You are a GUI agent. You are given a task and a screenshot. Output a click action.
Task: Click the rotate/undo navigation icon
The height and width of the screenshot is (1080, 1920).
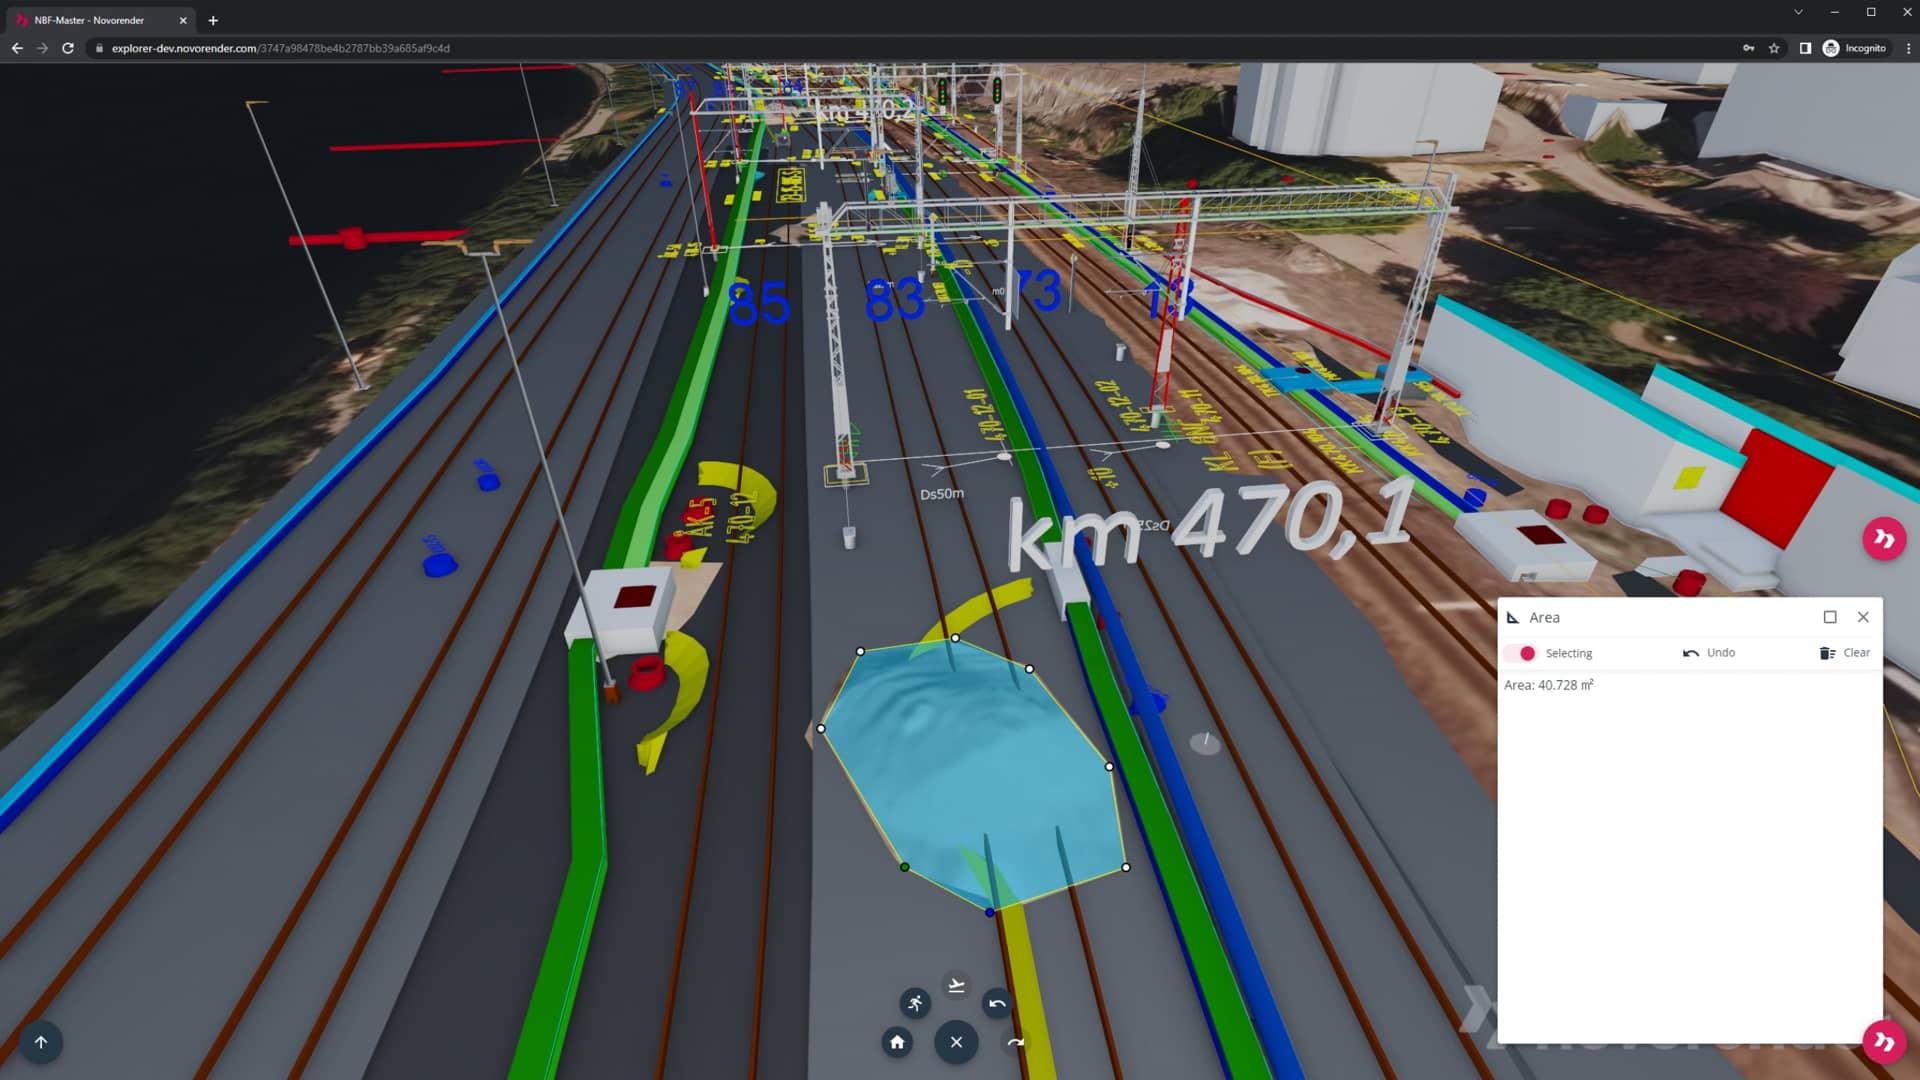point(997,1004)
